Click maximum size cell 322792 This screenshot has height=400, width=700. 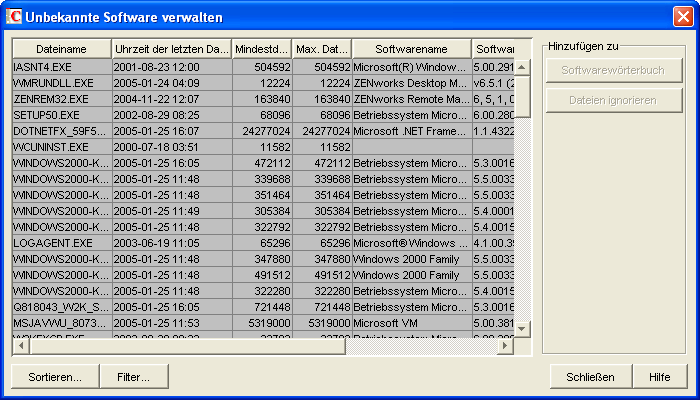322,227
